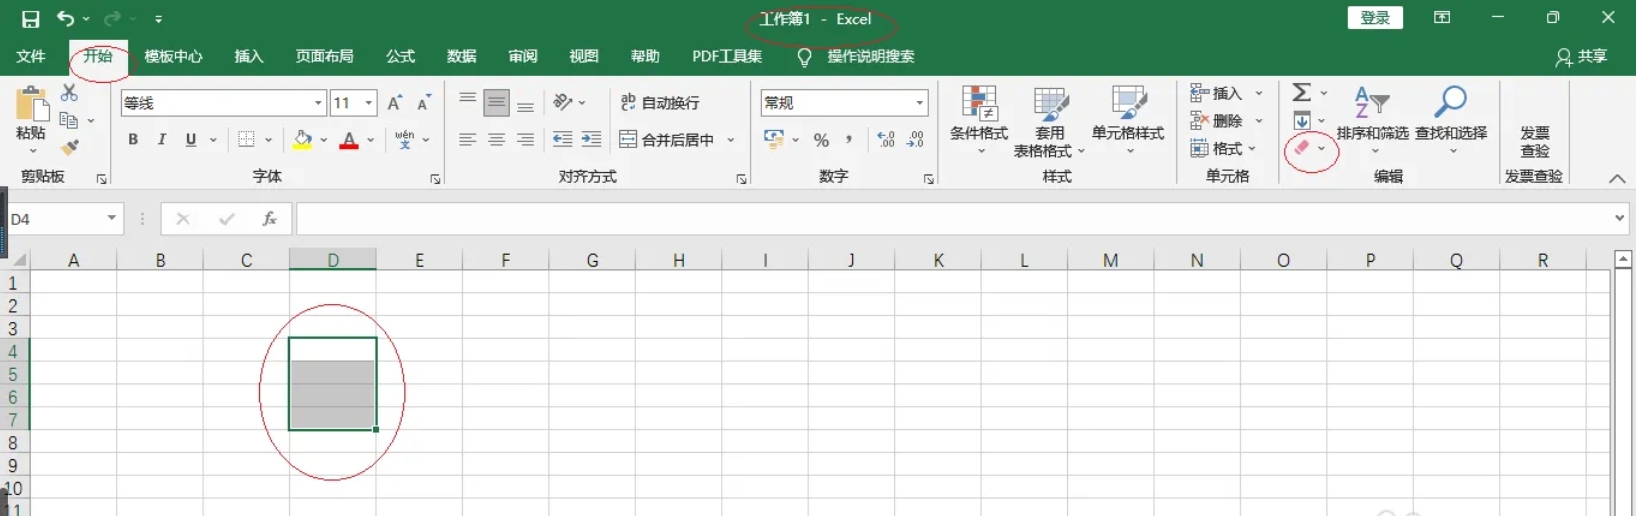The height and width of the screenshot is (516, 1636).
Task: Cut selection with the scissors icon
Action: coord(69,93)
